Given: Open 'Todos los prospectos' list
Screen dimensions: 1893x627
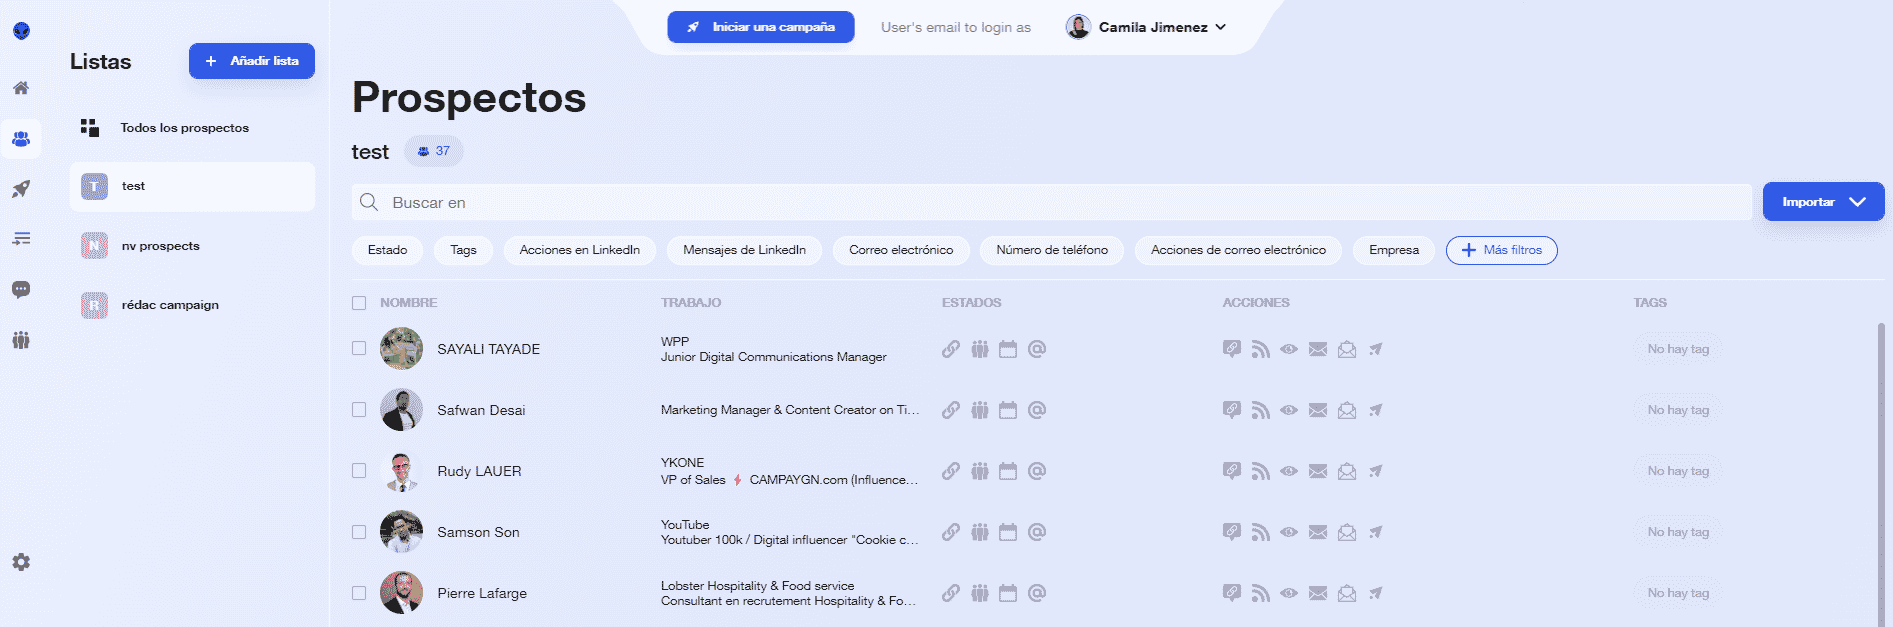Looking at the screenshot, I should coord(184,128).
